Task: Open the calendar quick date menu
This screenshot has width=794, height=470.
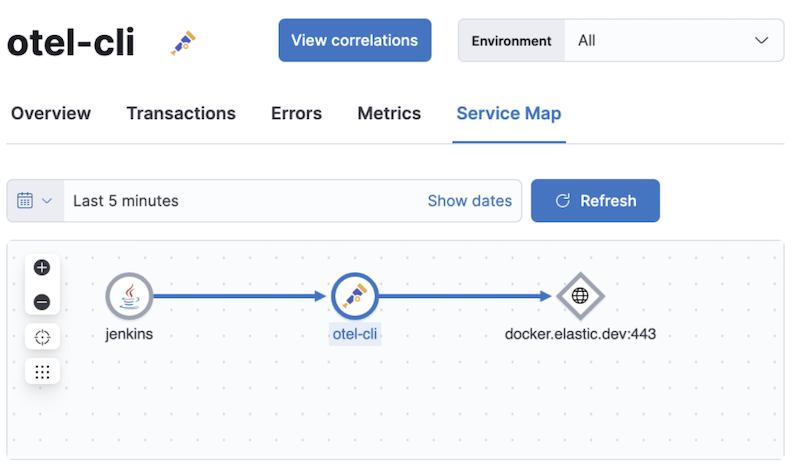Action: 35,201
